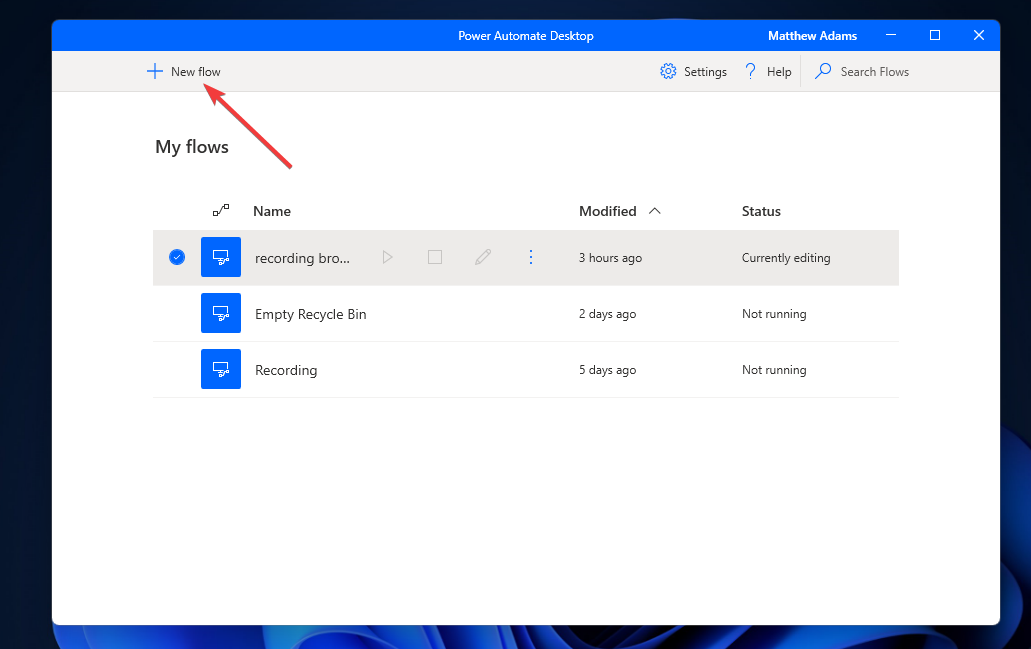Open Settings via the gear icon
Screen dimensions: 1031x649
(668, 71)
